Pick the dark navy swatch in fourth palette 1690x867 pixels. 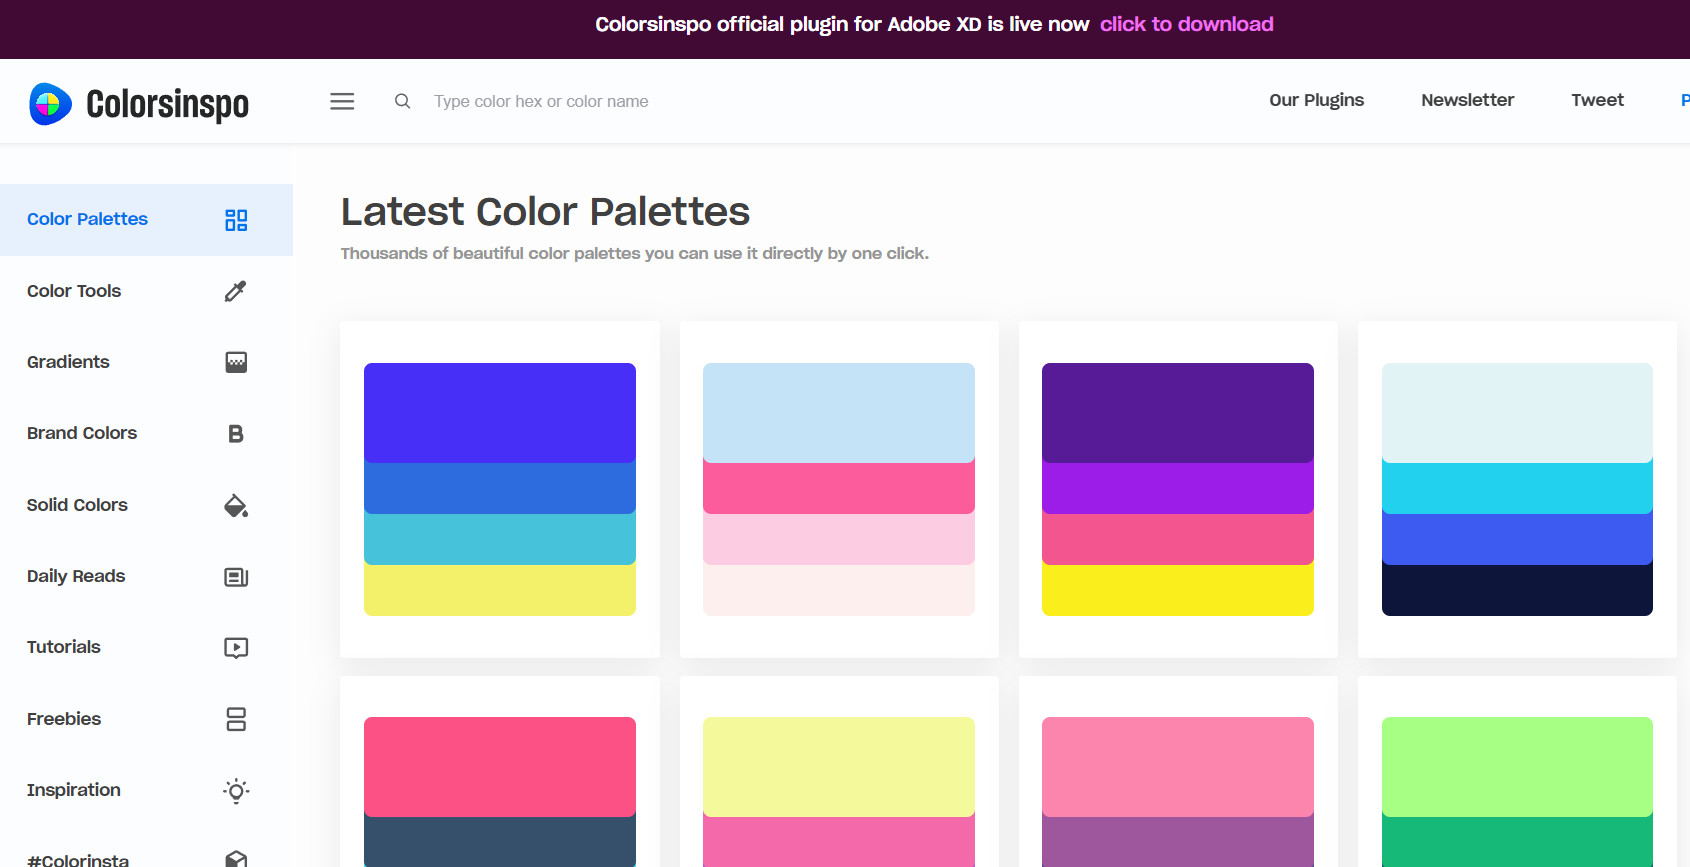pos(1517,590)
